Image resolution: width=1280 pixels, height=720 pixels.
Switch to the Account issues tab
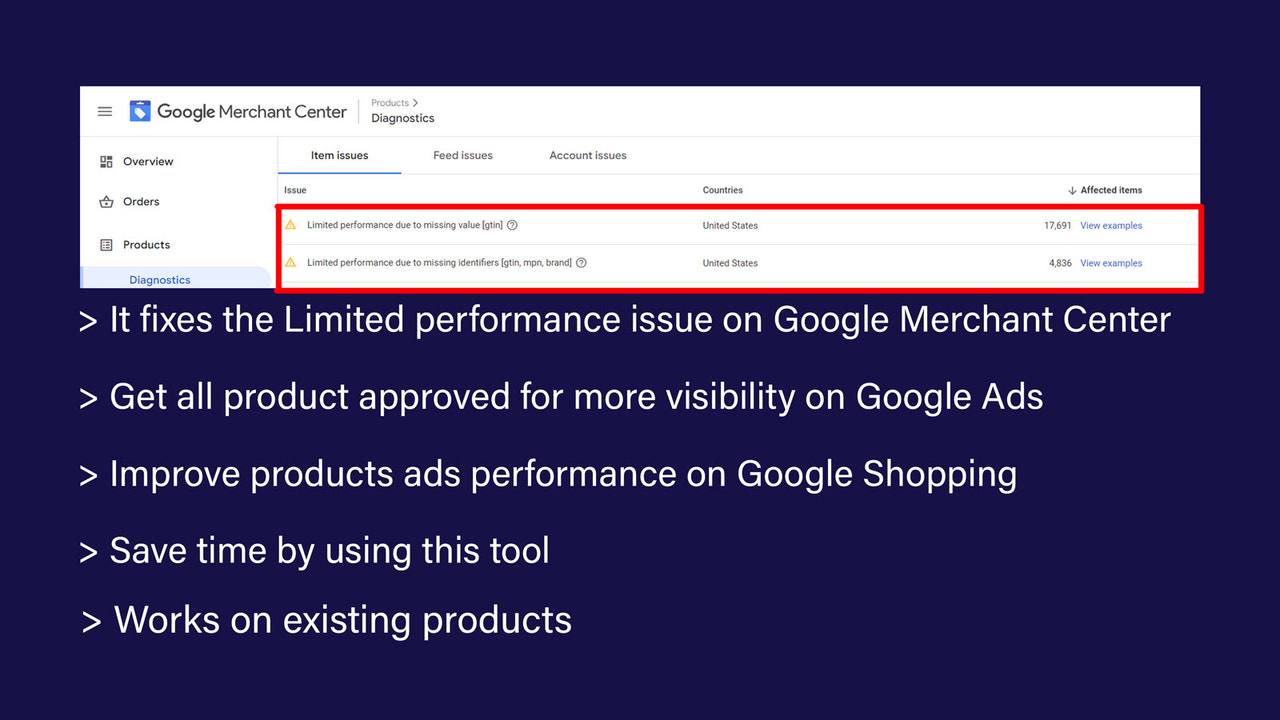point(587,155)
